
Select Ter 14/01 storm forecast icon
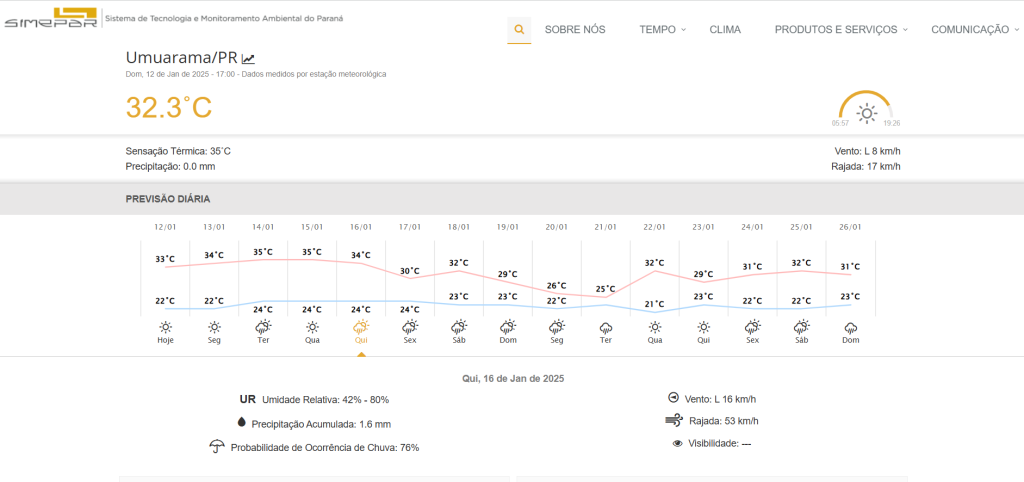point(263,327)
